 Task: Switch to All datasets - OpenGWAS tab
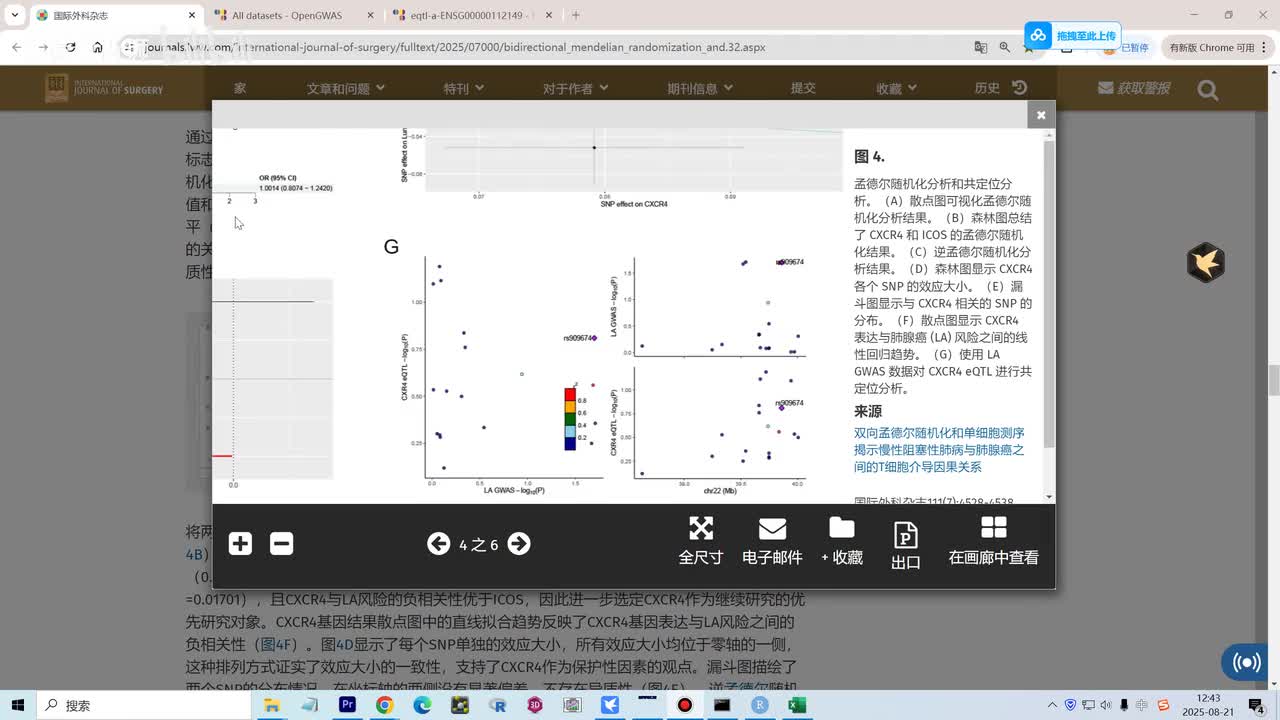[x=288, y=15]
